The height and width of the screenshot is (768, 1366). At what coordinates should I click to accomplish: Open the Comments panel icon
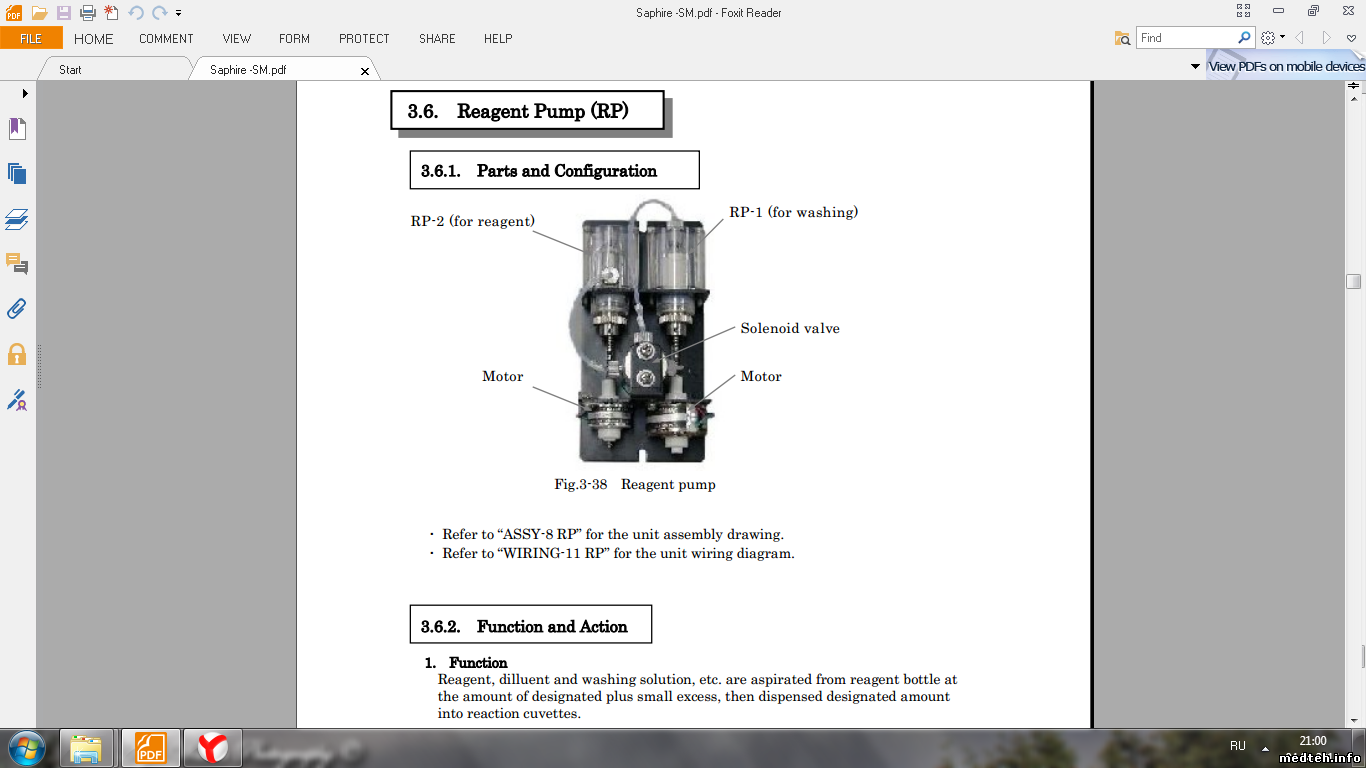coord(17,264)
